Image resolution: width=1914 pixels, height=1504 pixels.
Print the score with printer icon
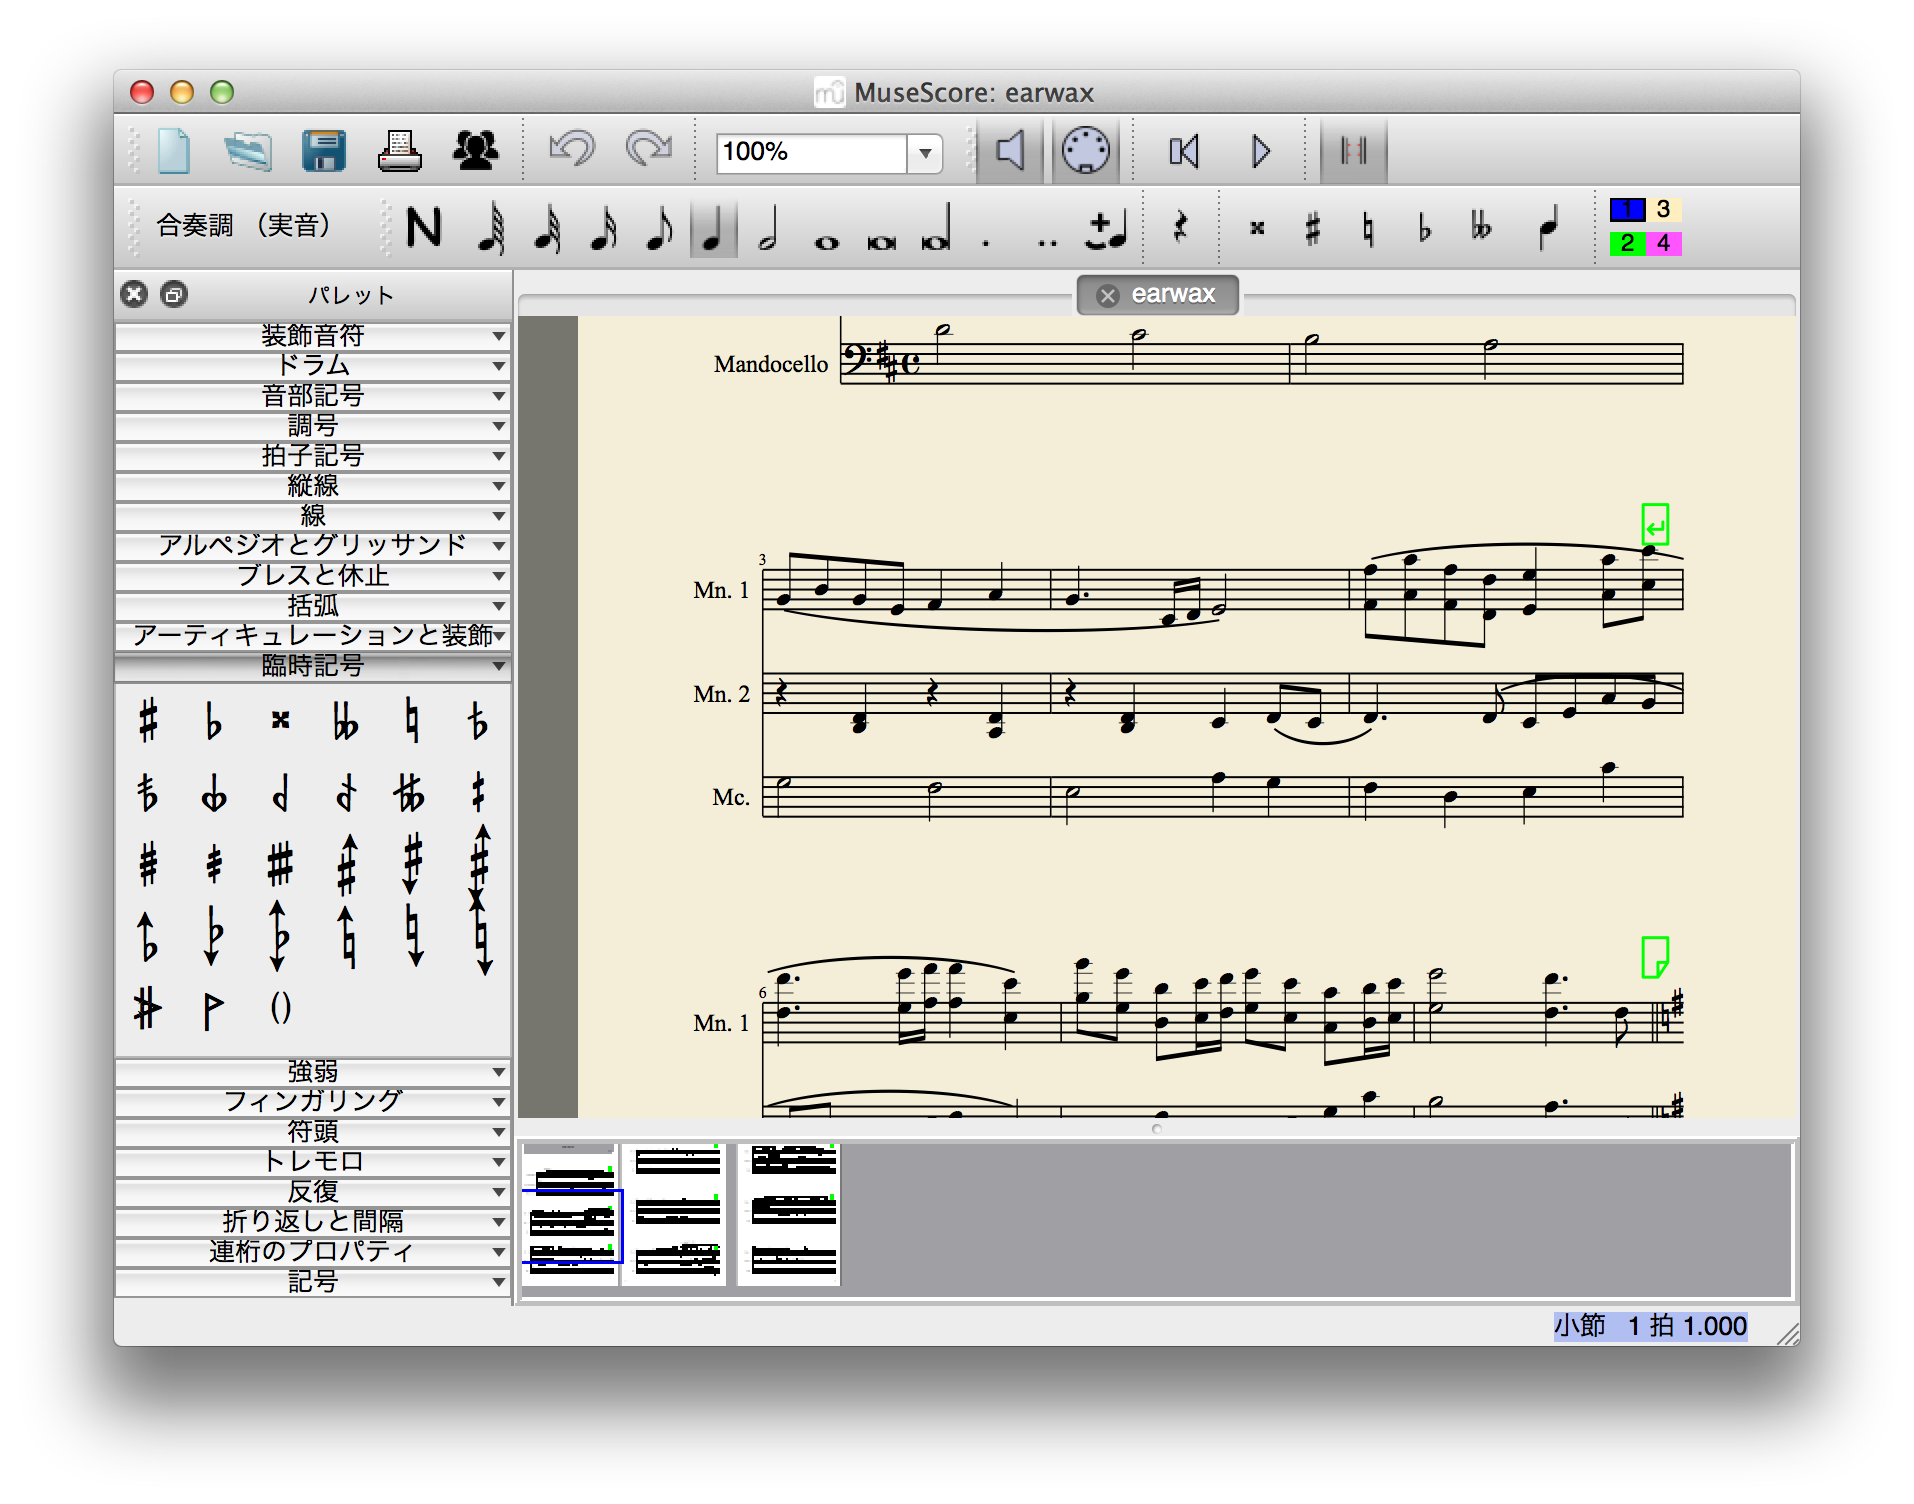click(400, 152)
